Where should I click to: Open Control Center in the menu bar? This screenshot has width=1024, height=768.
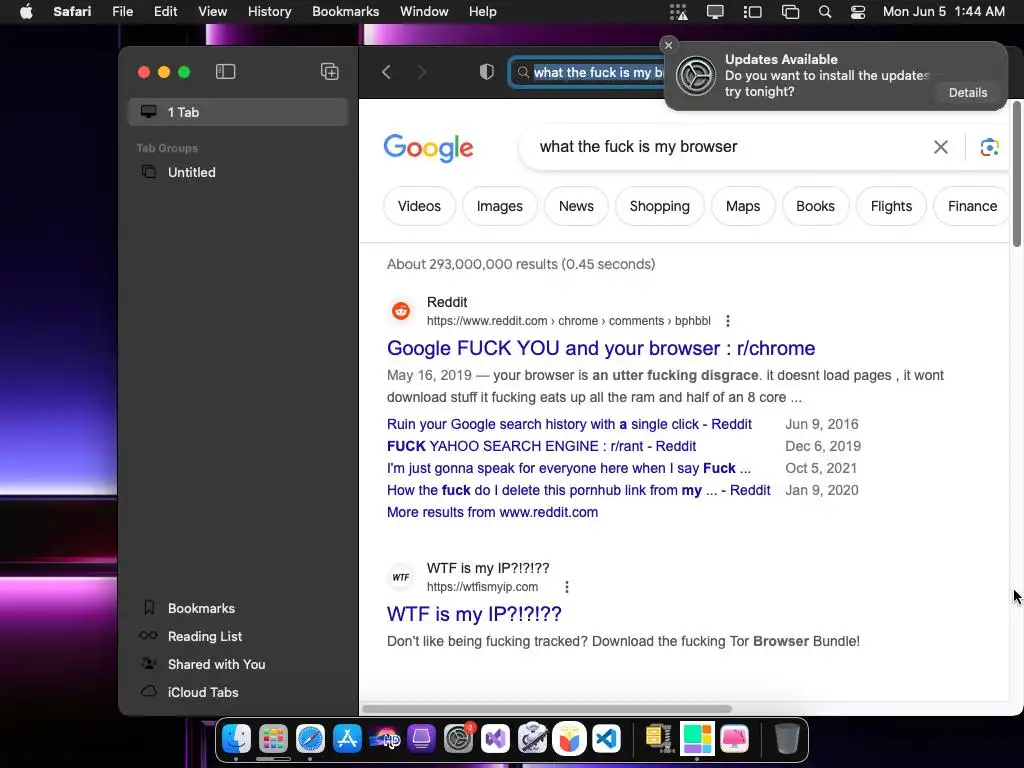(x=857, y=12)
